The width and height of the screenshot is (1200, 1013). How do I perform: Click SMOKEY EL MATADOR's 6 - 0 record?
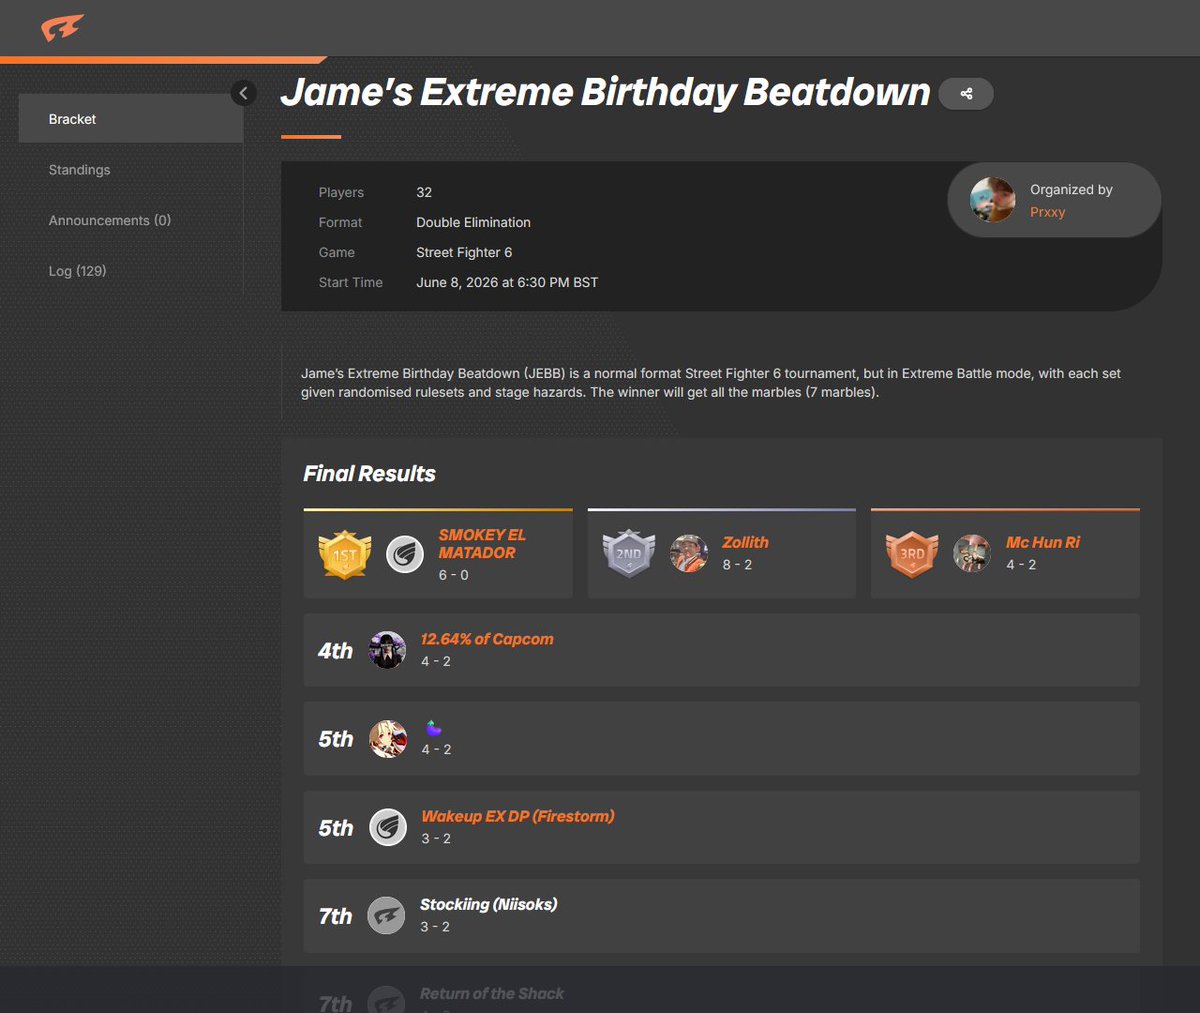pos(453,575)
